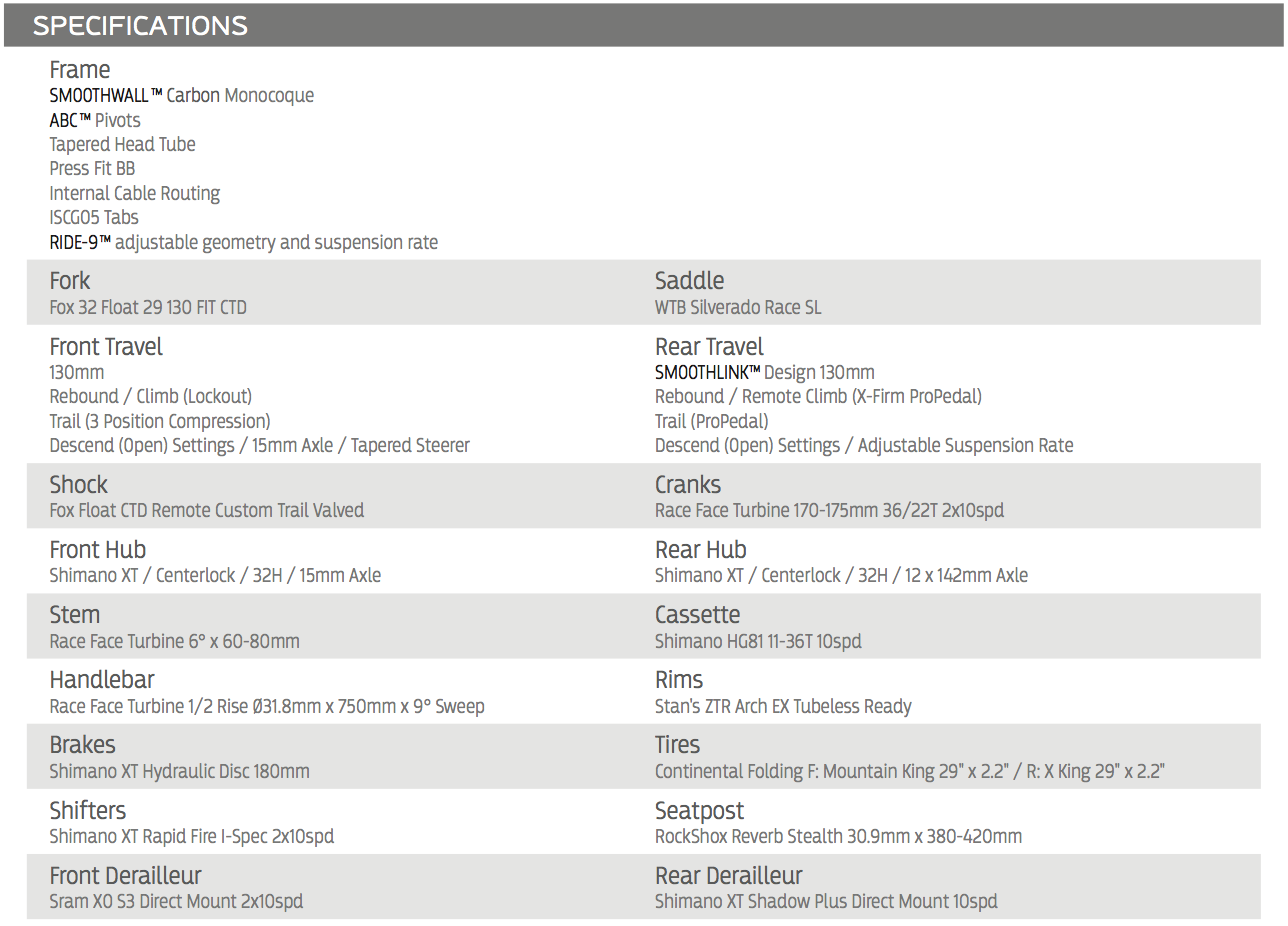Screen dimensions: 1288x926
Task: Select the Shimano XT Shadow Plus rear derailleur
Action: pos(826,902)
